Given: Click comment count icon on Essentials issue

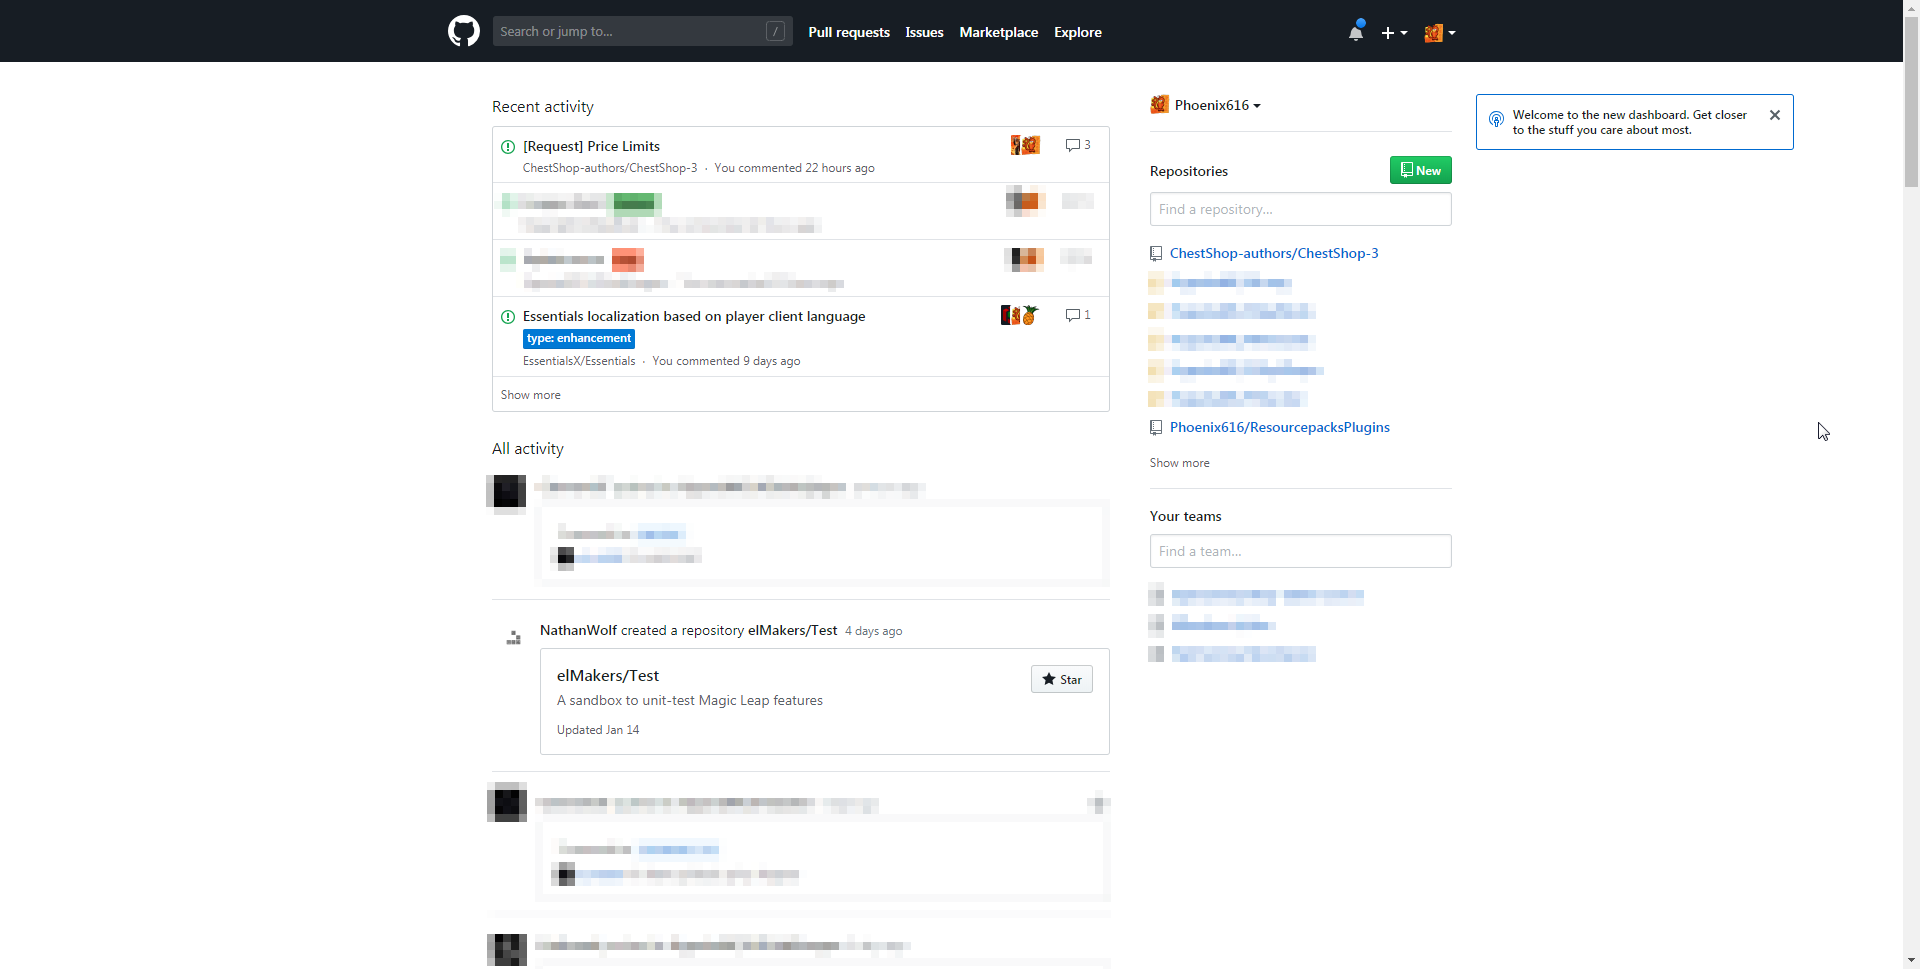Looking at the screenshot, I should click(1078, 315).
